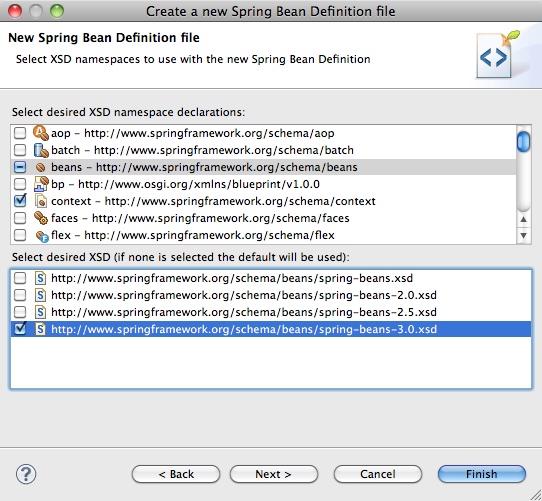Enable the bp namespace checkbox
The width and height of the screenshot is (542, 501).
(x=20, y=184)
